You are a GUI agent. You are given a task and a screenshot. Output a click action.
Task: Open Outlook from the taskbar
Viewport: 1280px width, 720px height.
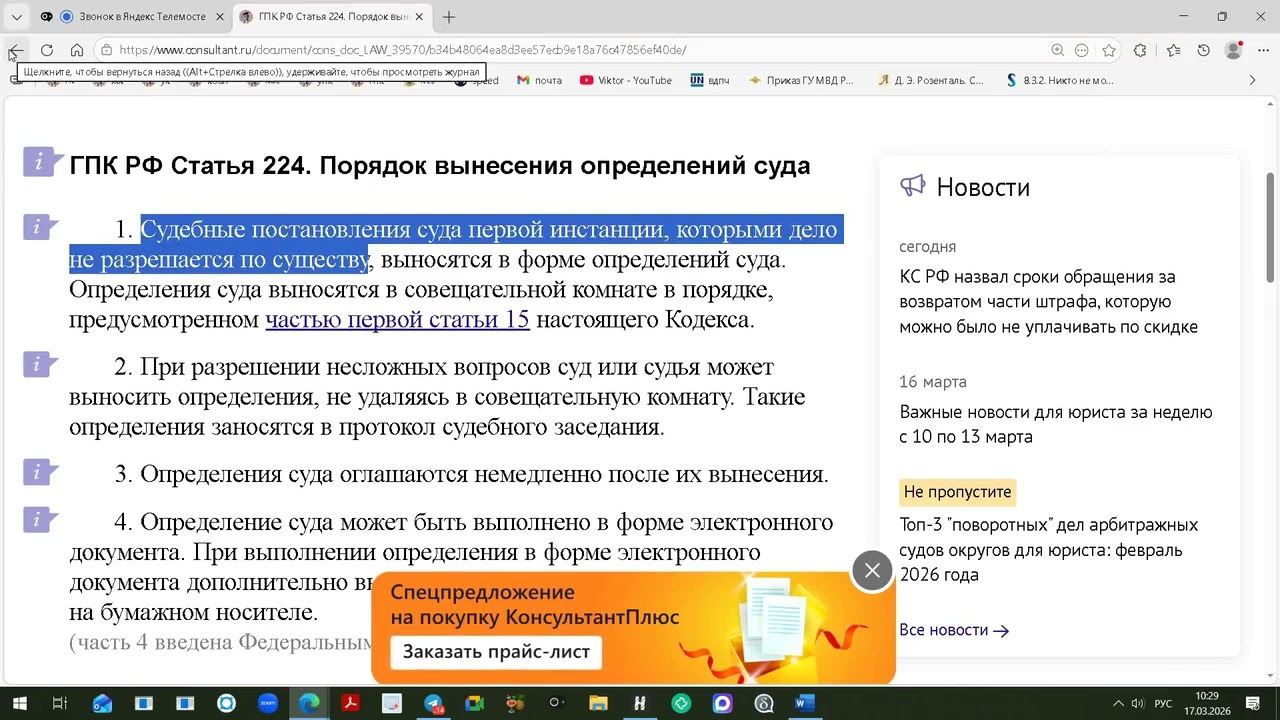[102, 703]
